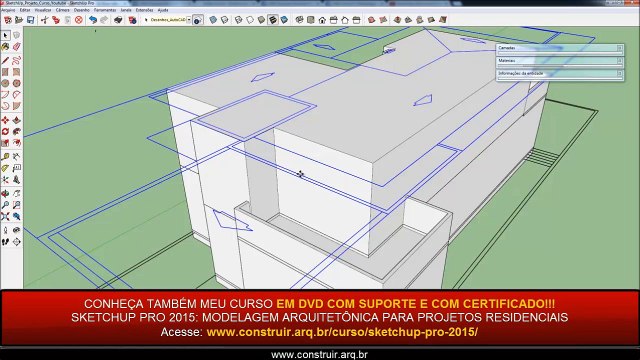The width and height of the screenshot is (640, 360).
Task: Expand the Materiais panel
Action: [560, 61]
